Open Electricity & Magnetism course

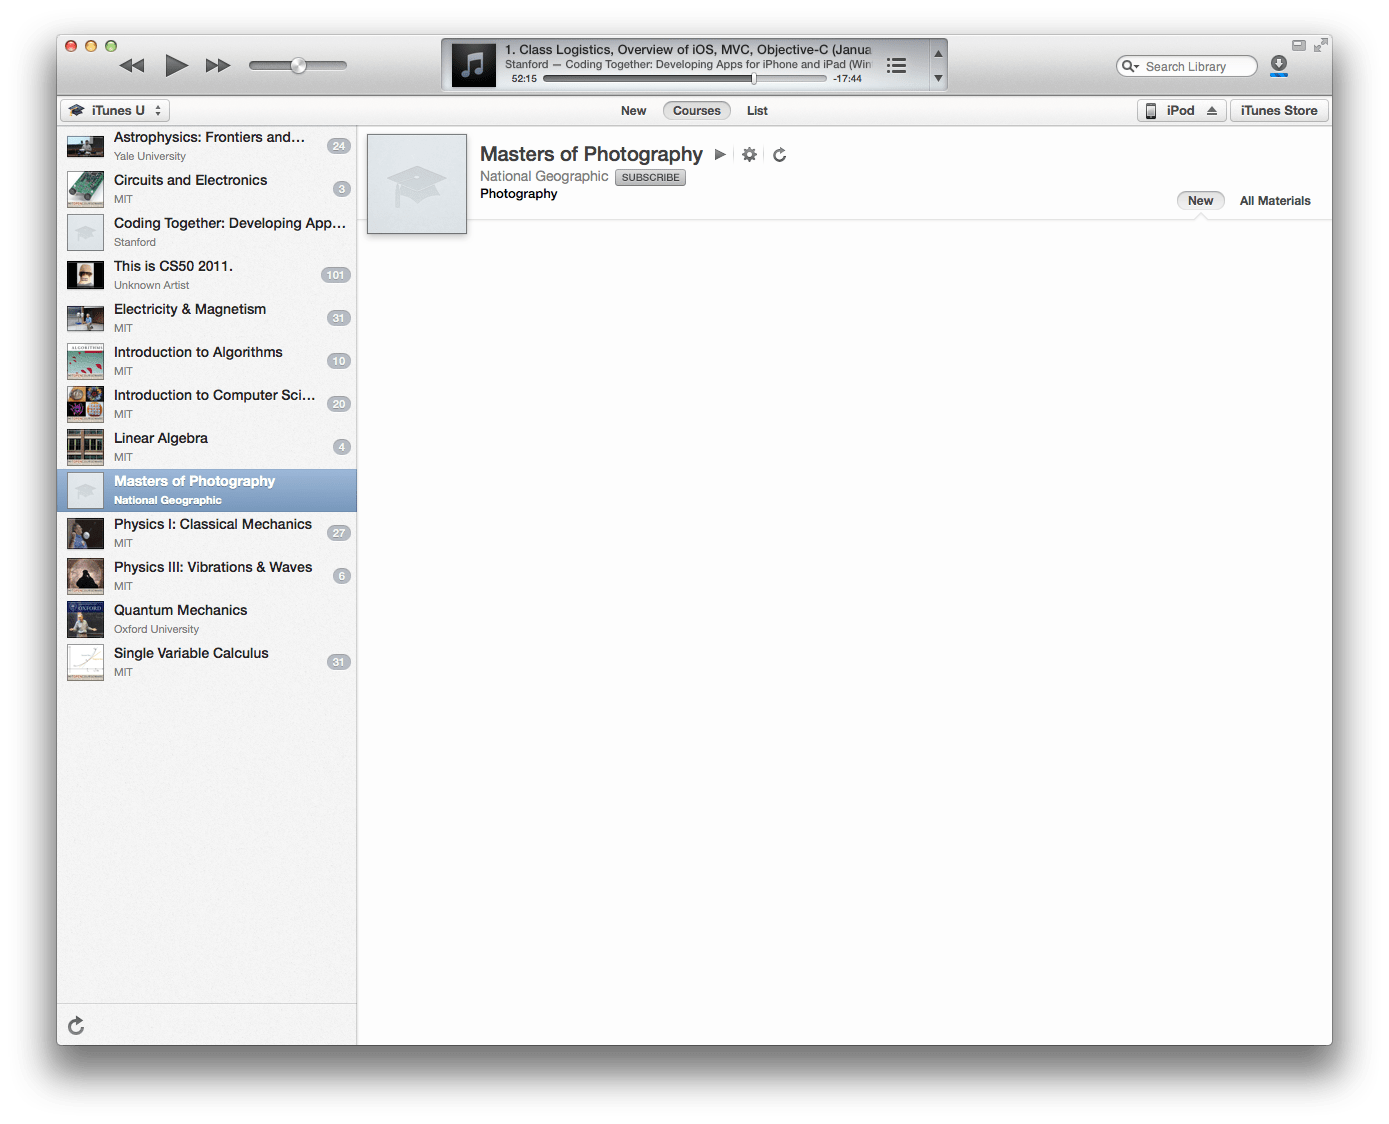pyautogui.click(x=207, y=319)
